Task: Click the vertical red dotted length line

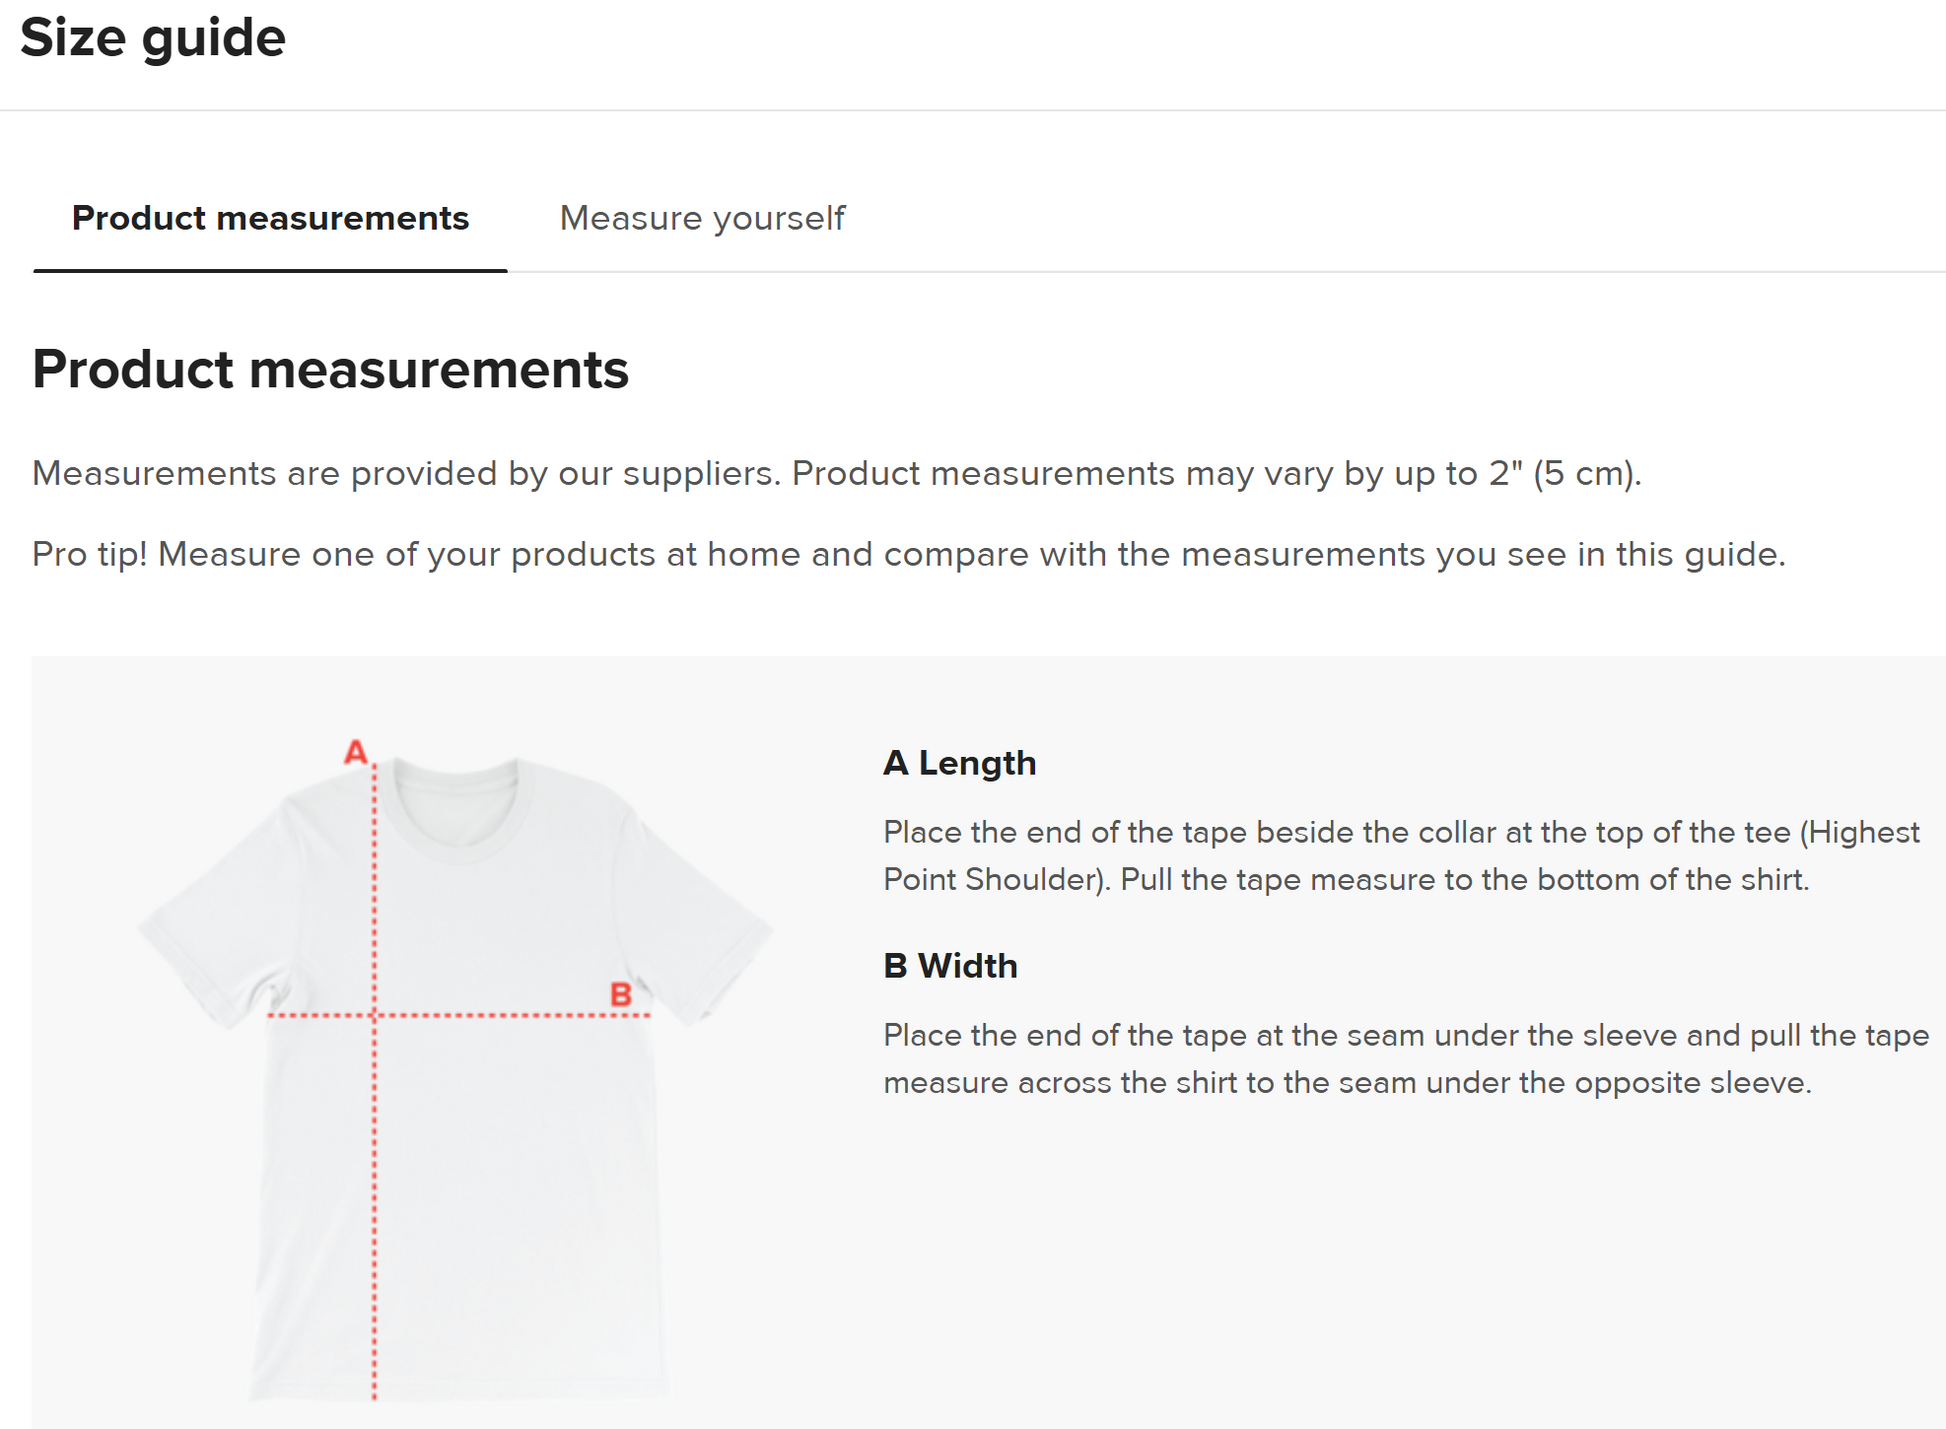Action: pos(375,1200)
